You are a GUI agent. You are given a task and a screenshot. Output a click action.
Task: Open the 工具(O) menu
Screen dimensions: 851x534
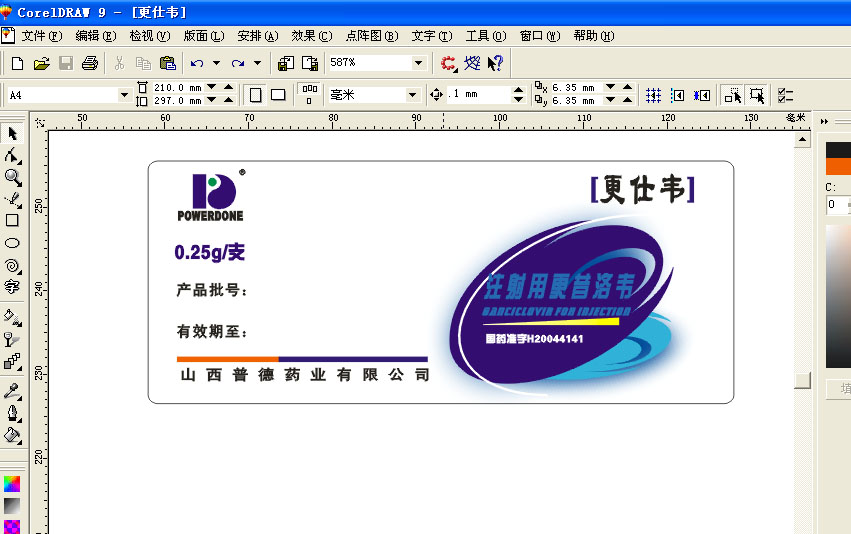(x=486, y=36)
